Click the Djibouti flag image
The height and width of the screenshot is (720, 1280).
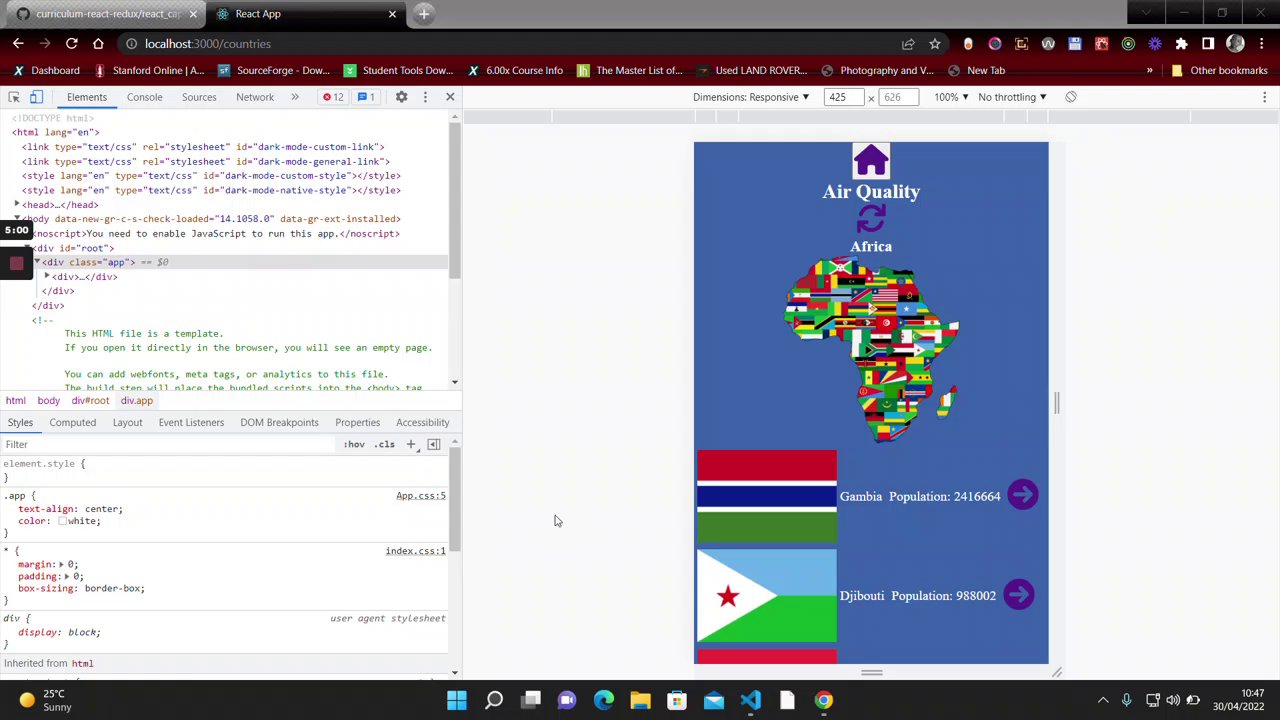pyautogui.click(x=767, y=596)
